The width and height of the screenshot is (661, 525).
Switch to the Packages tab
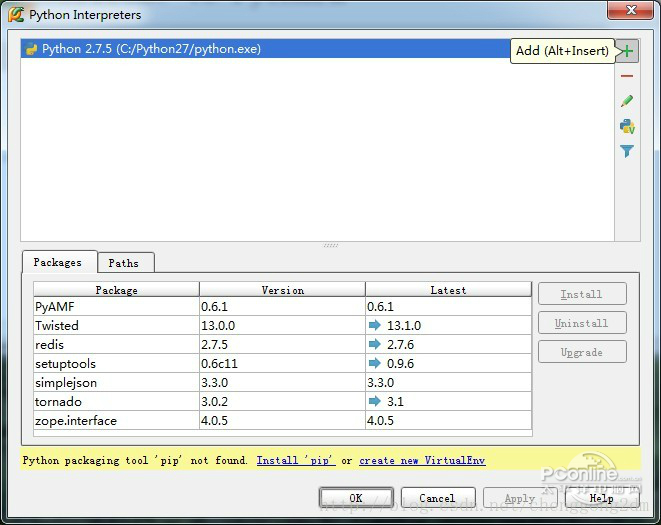coord(58,262)
